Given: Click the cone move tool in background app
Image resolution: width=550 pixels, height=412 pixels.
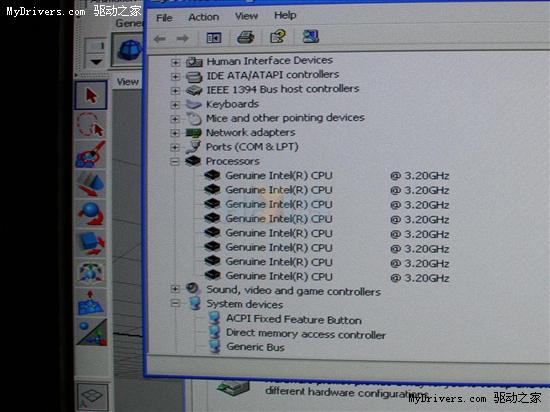Looking at the screenshot, I should click(x=90, y=184).
